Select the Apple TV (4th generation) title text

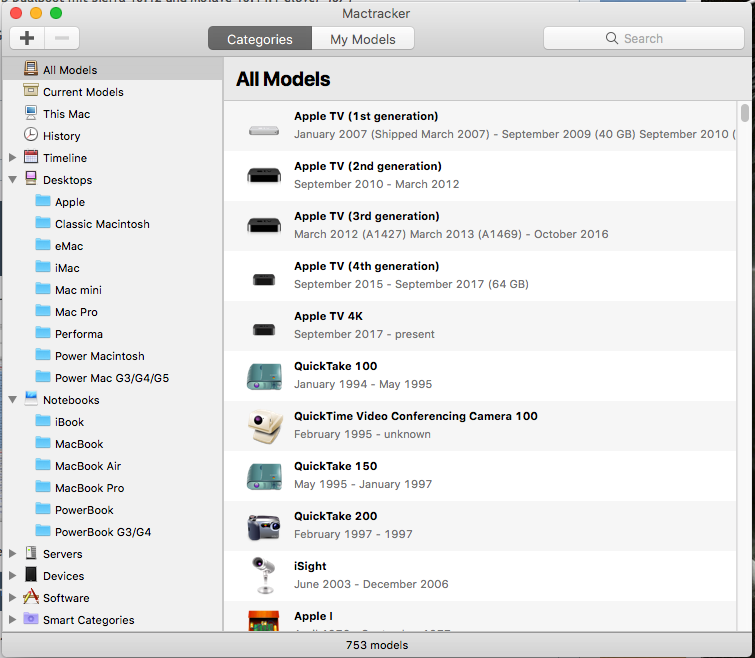click(366, 266)
